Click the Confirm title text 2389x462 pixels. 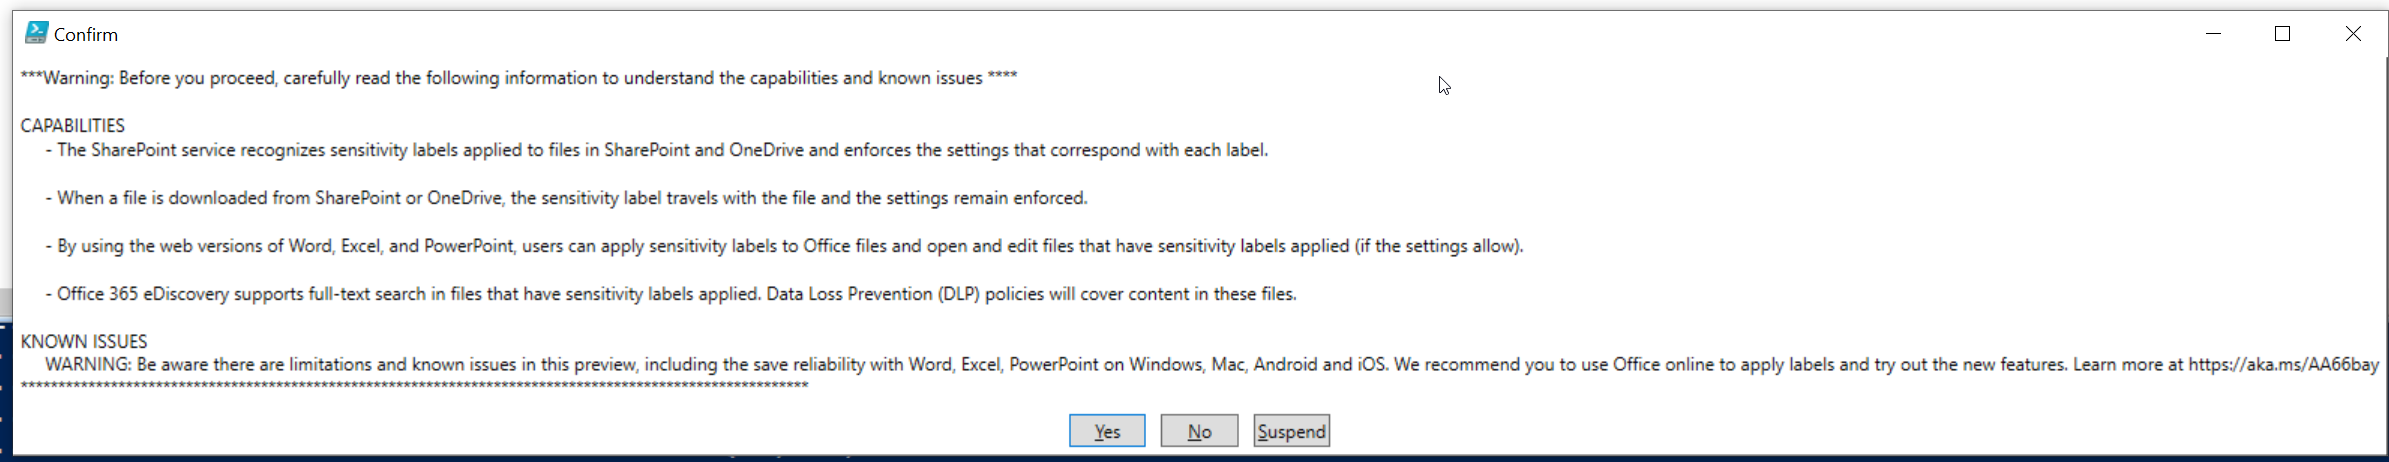point(86,35)
